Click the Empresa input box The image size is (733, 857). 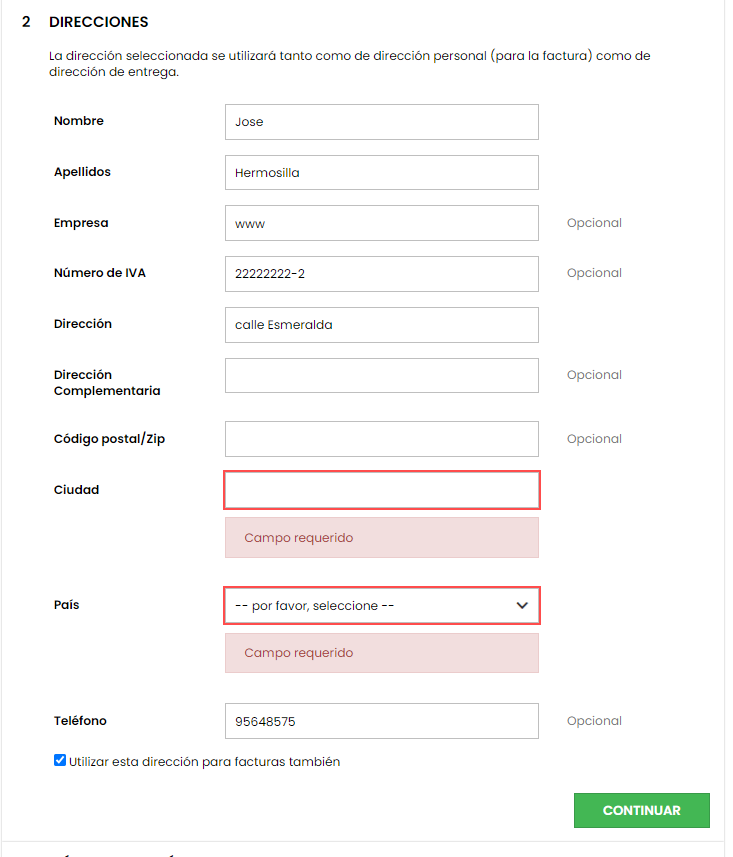click(381, 223)
